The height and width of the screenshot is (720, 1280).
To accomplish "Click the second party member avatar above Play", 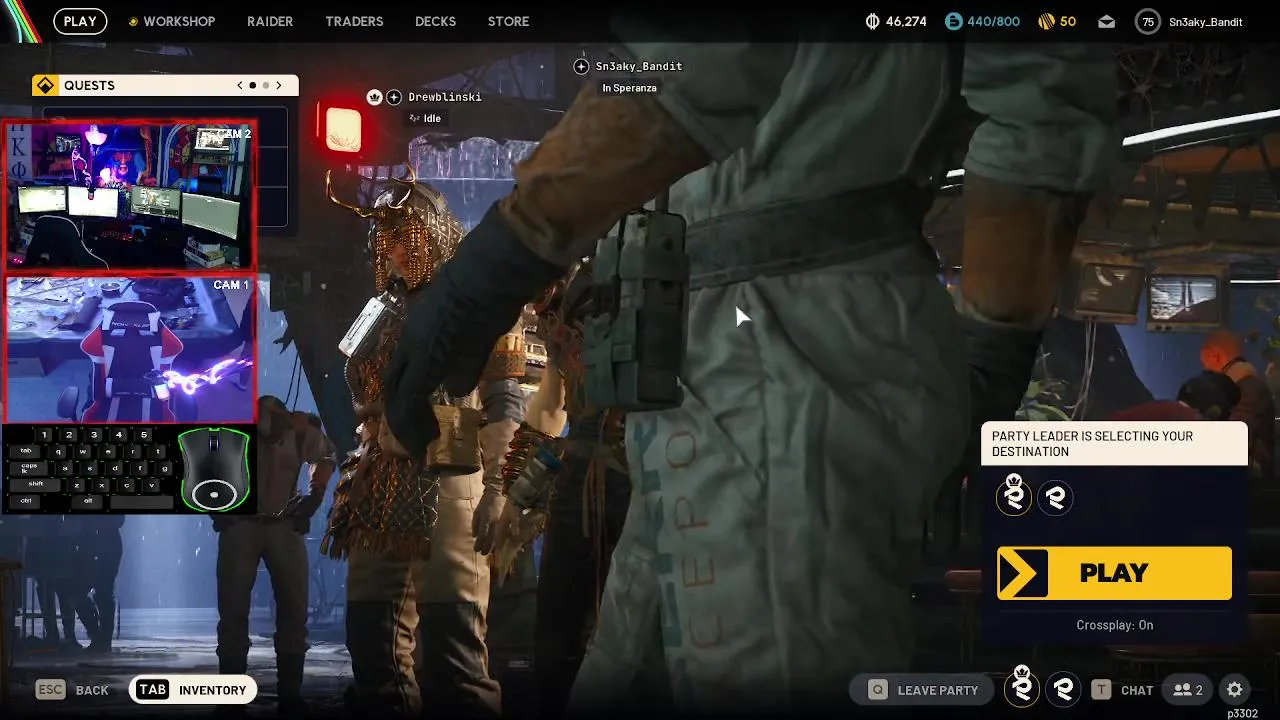I will (1056, 497).
